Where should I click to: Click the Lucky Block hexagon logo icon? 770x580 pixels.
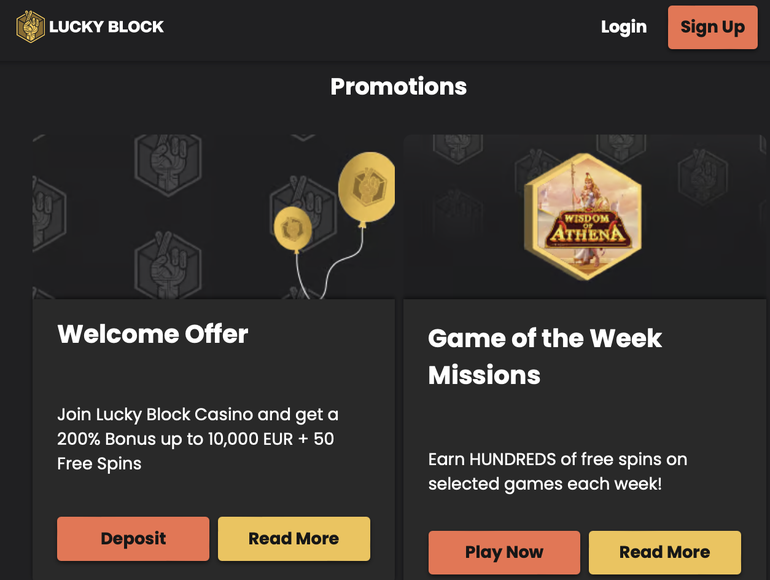[31, 27]
